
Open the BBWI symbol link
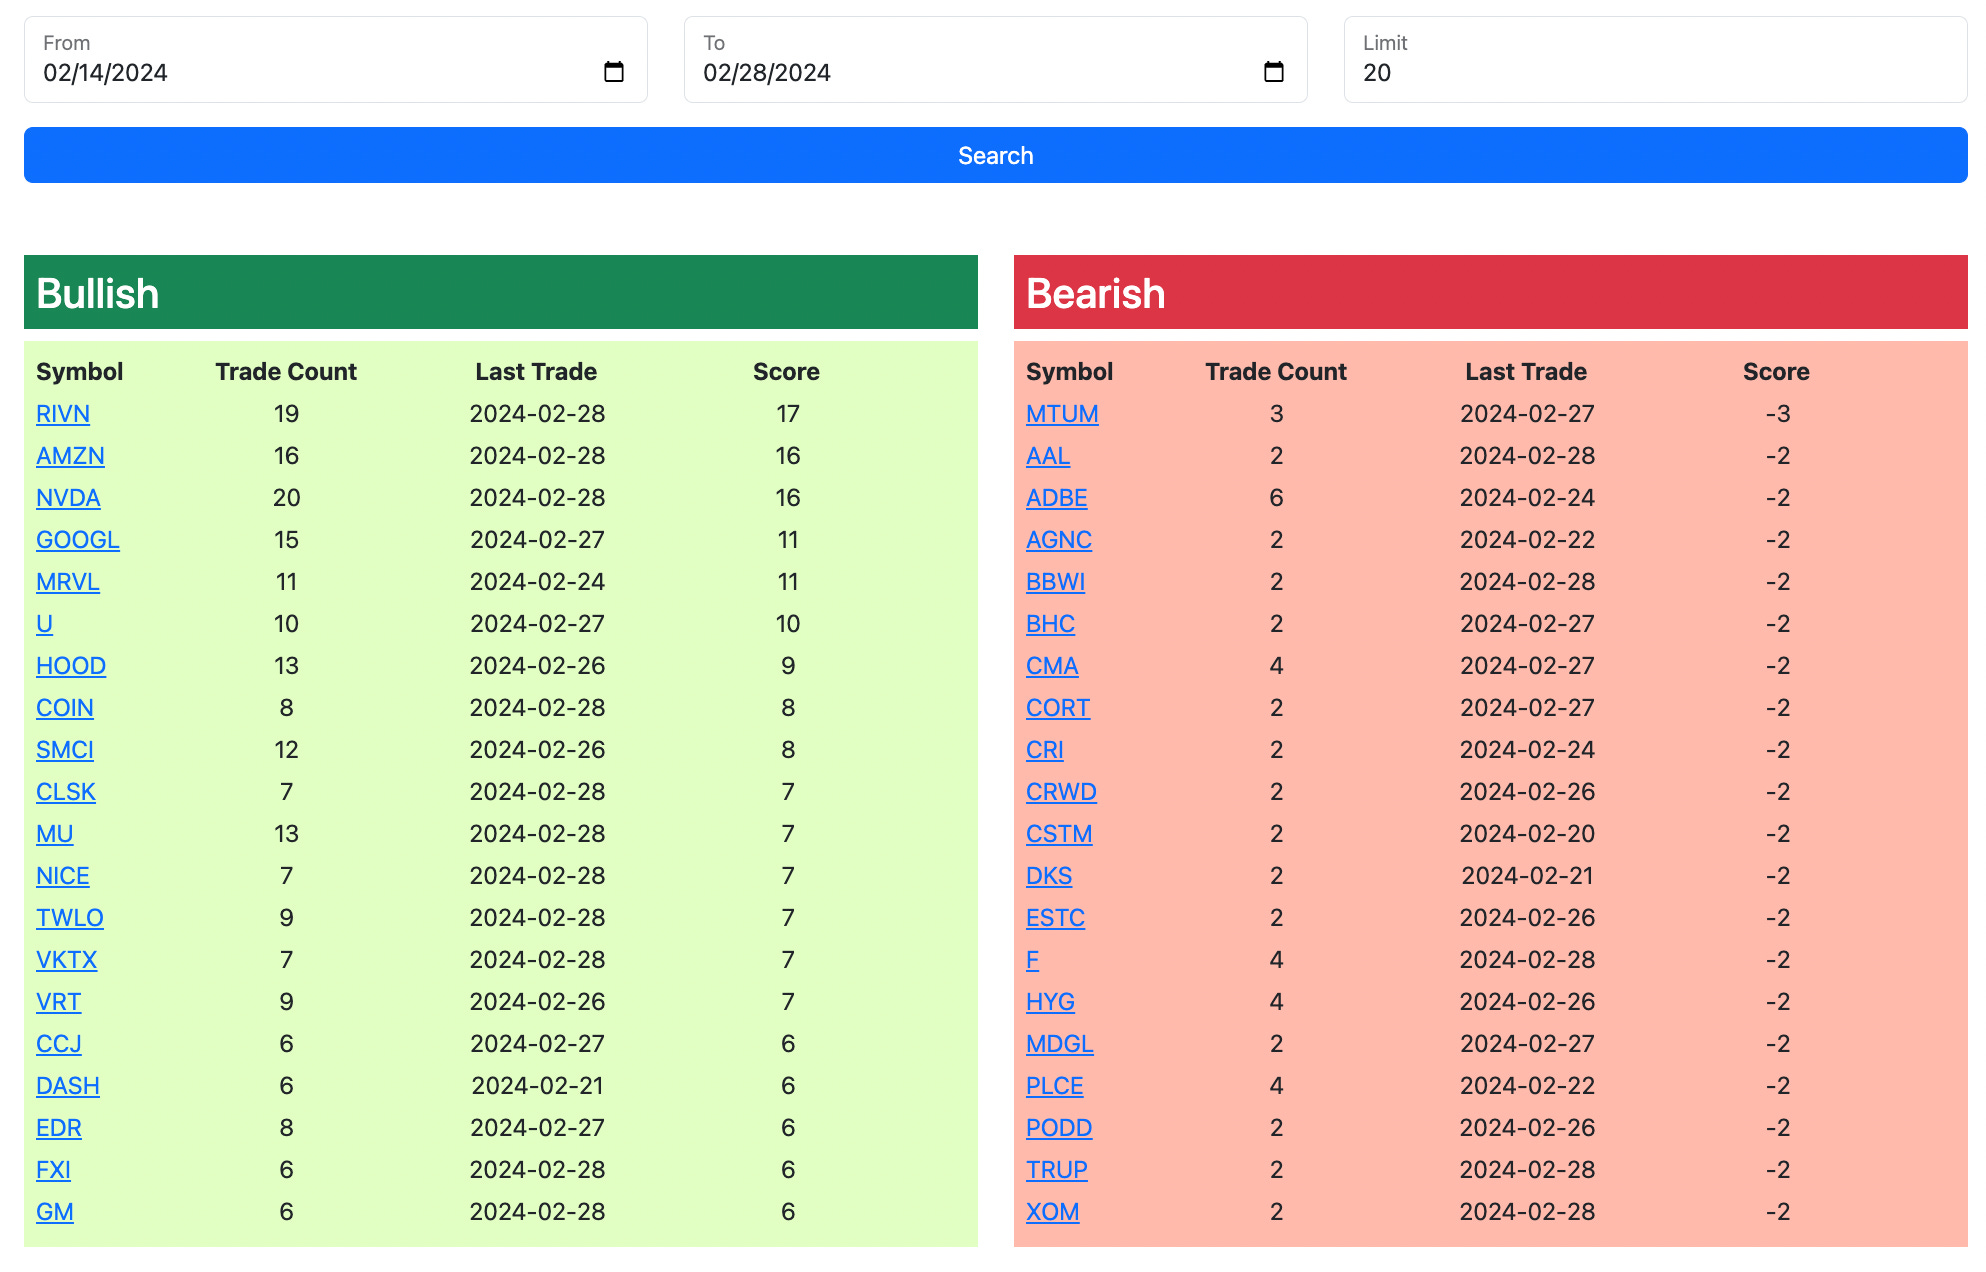pos(1056,582)
